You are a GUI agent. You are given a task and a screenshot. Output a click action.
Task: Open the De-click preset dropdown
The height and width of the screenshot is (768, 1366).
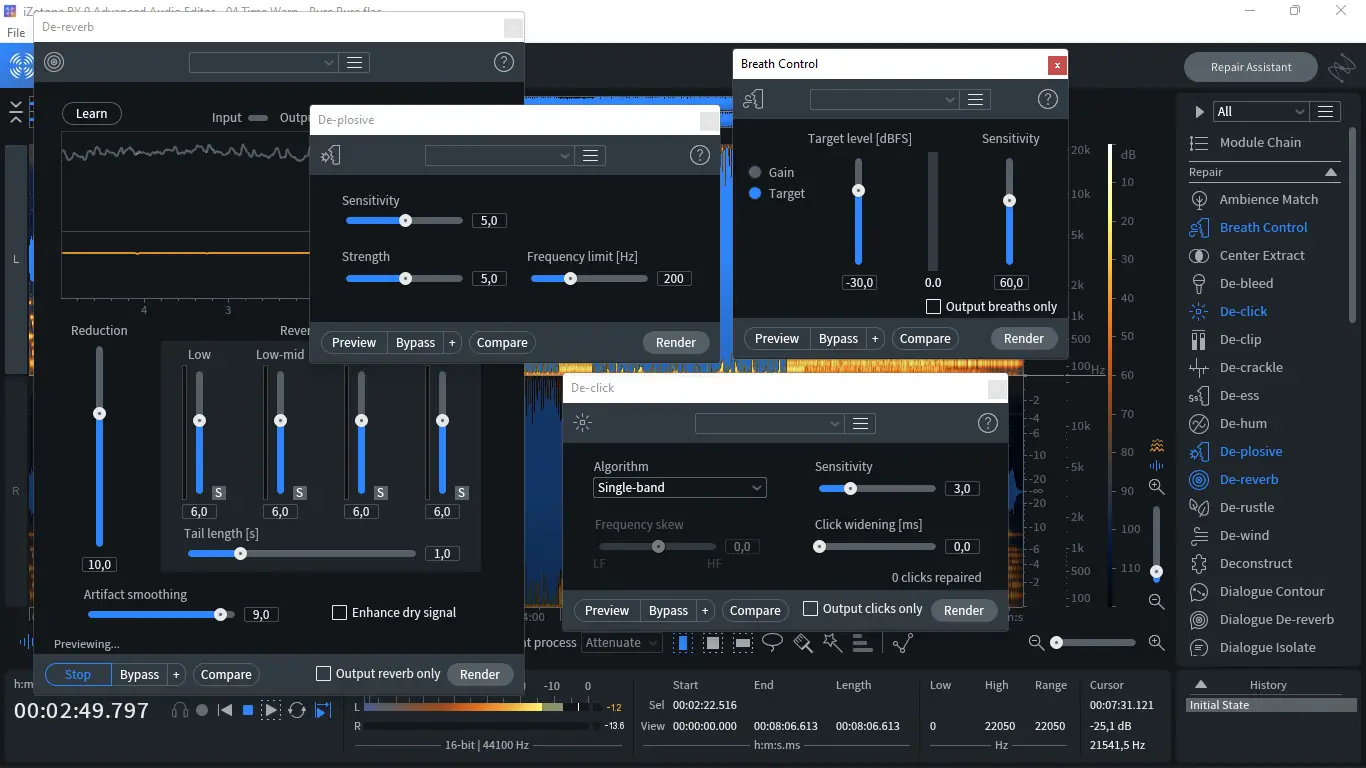click(770, 423)
